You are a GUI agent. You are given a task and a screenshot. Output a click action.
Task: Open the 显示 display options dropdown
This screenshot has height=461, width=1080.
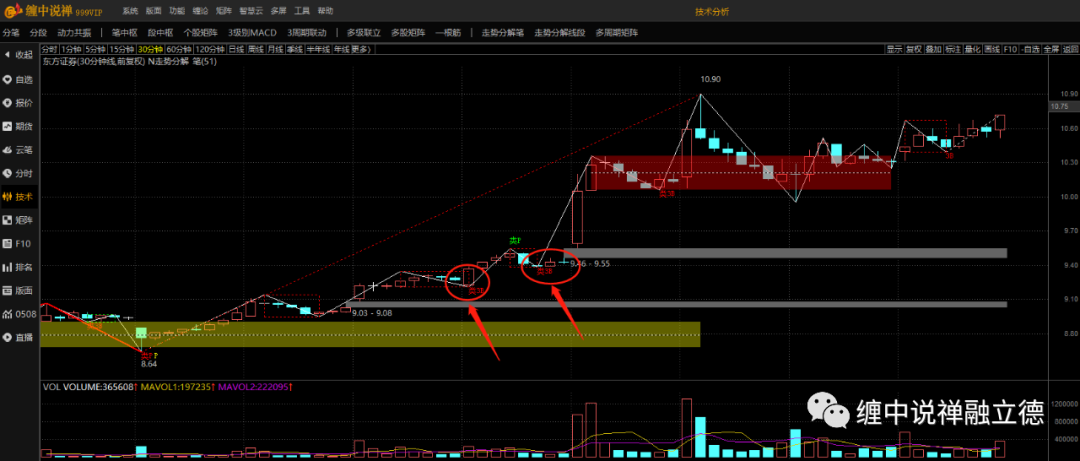pos(895,49)
